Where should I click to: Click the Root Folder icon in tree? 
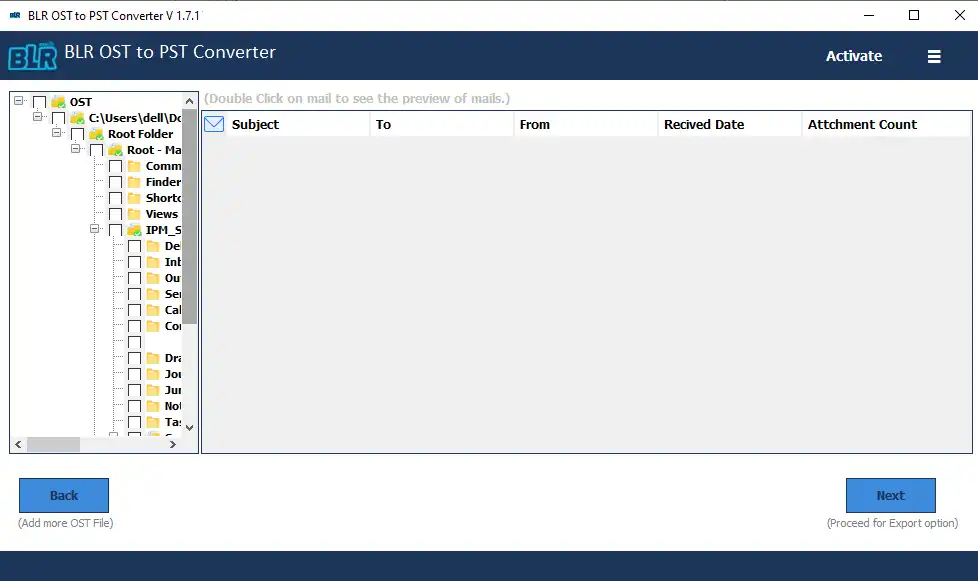click(x=96, y=134)
